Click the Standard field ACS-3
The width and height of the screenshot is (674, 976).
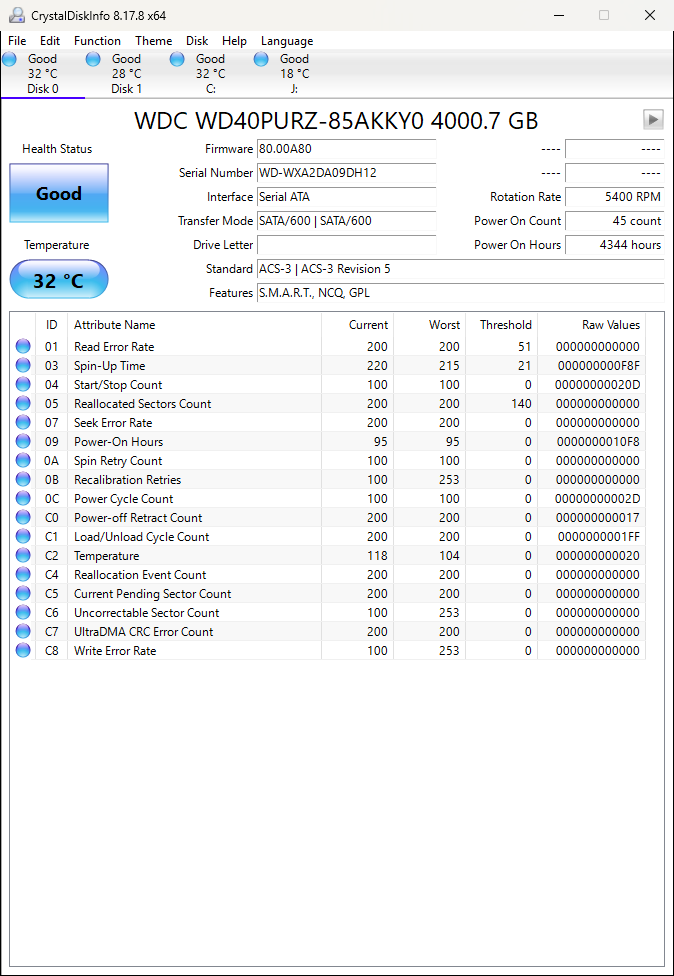461,269
